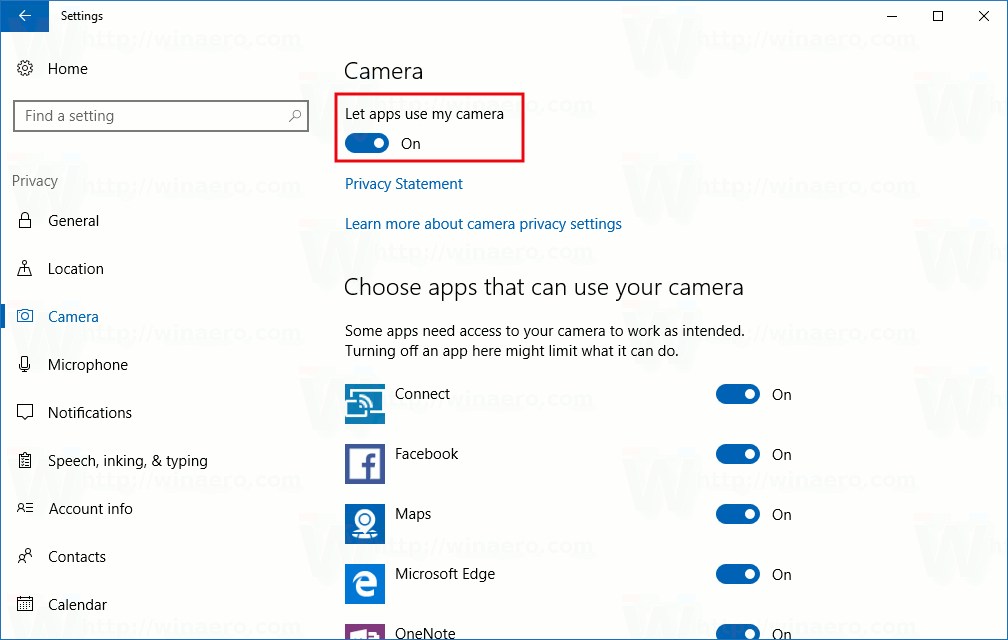The image size is (1008, 640).
Task: Toggle camera access for Facebook
Action: (x=738, y=455)
